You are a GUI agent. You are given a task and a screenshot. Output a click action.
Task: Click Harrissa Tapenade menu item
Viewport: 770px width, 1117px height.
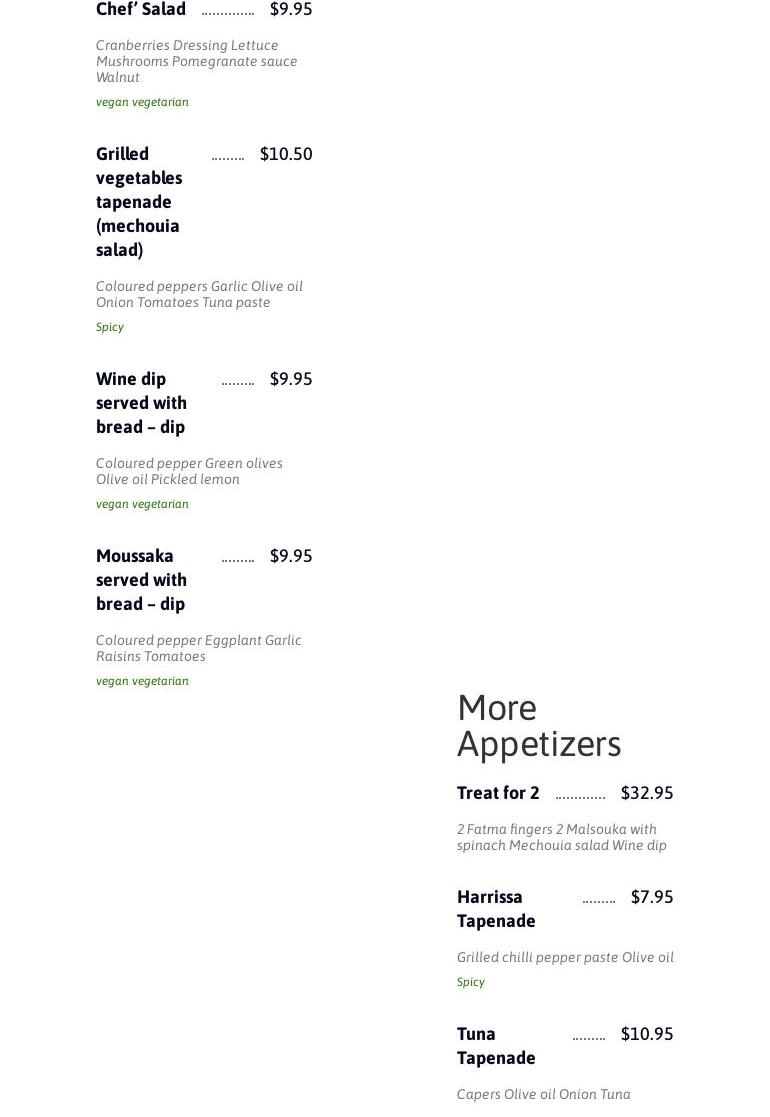[496, 908]
